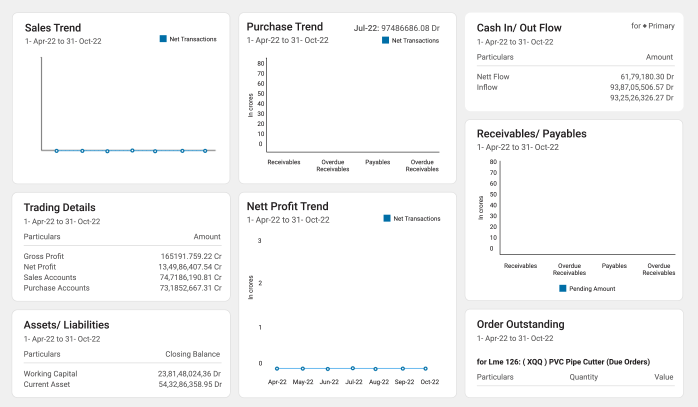Click the last data point in Sales Trend
Viewport: 698px width, 407px height.
pyautogui.click(x=205, y=151)
